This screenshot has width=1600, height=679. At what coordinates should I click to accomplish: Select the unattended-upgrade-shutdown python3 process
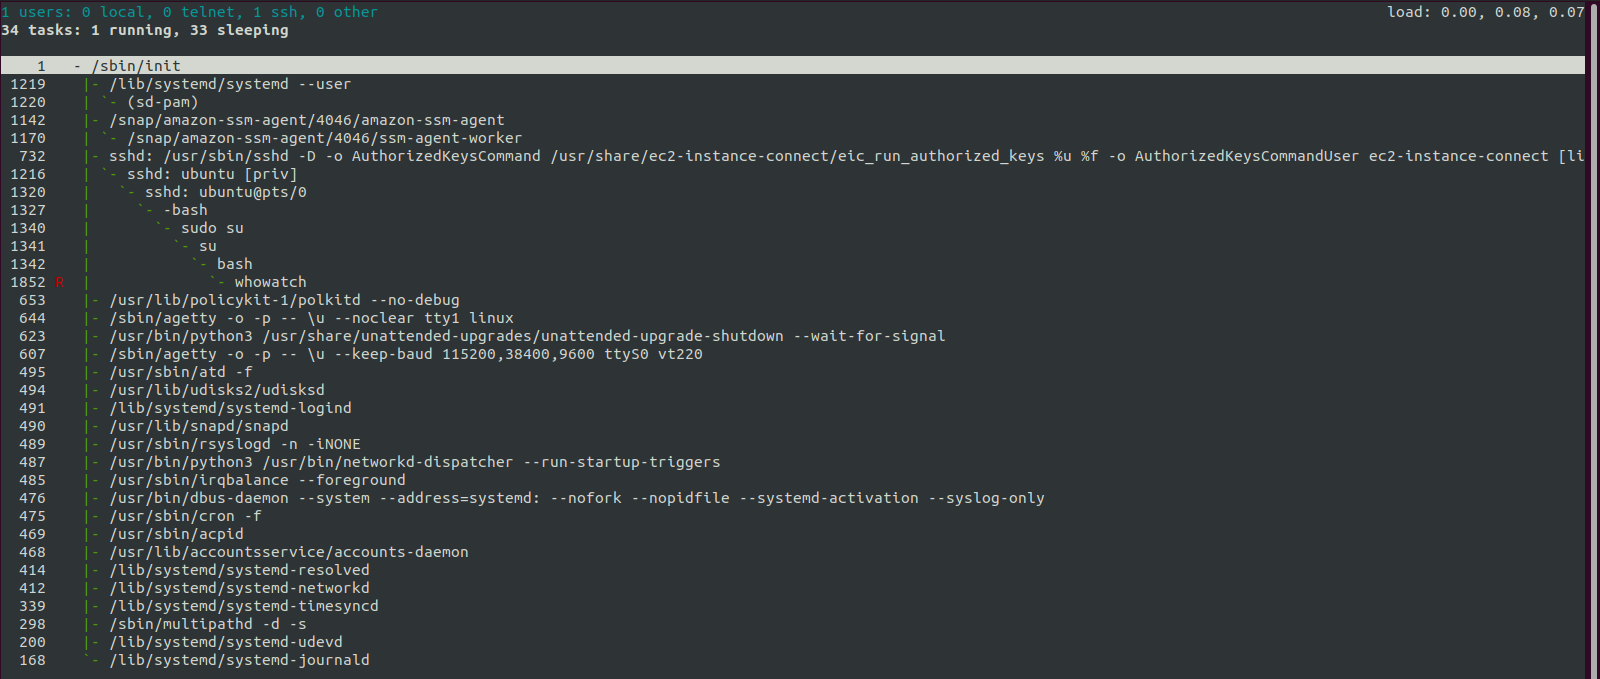click(527, 336)
